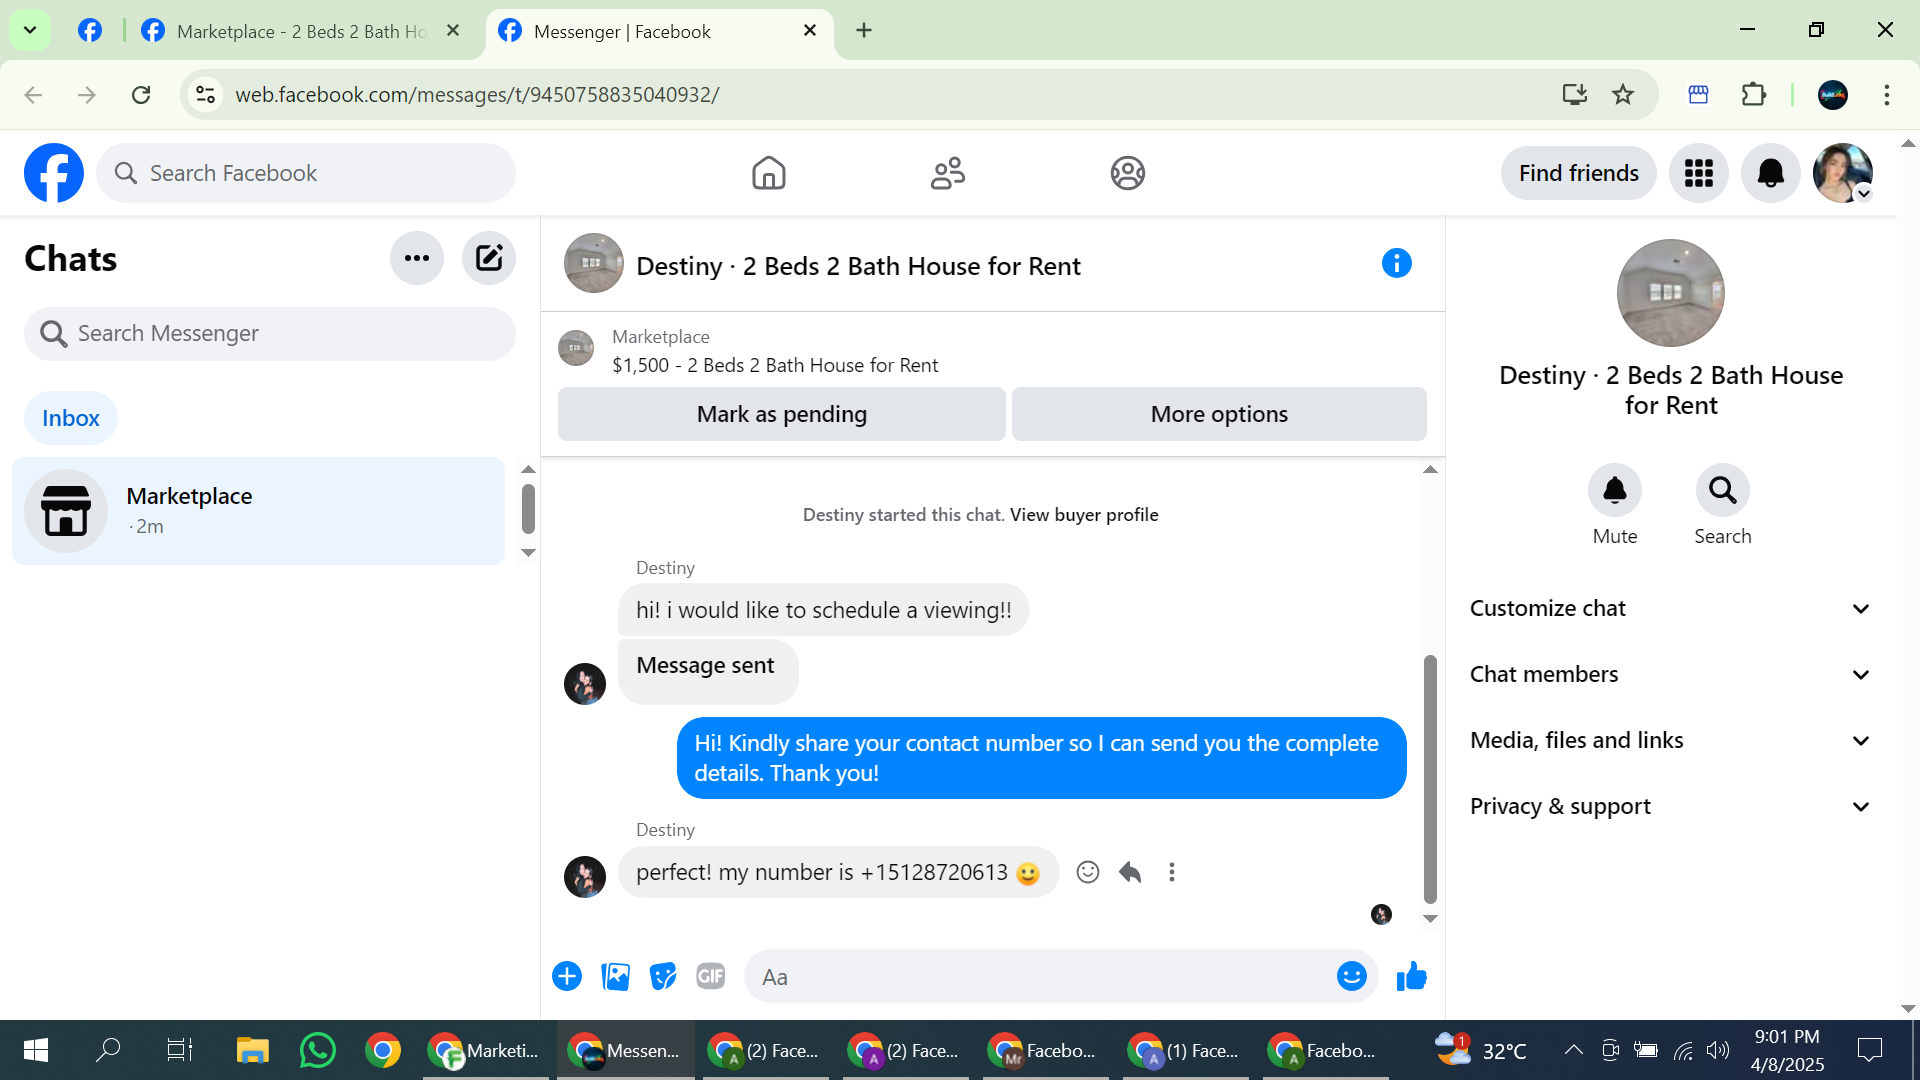Mute this chat with bell icon

click(1614, 491)
